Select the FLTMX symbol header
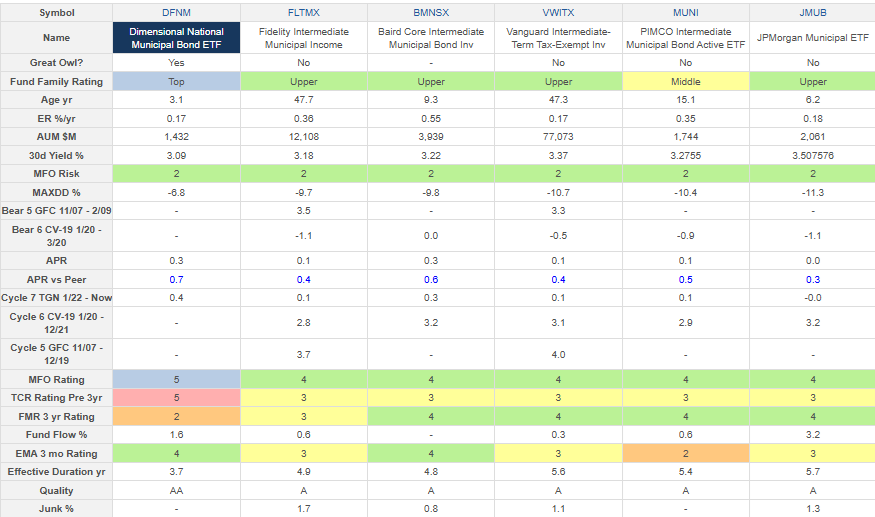The image size is (875, 517). pos(303,12)
